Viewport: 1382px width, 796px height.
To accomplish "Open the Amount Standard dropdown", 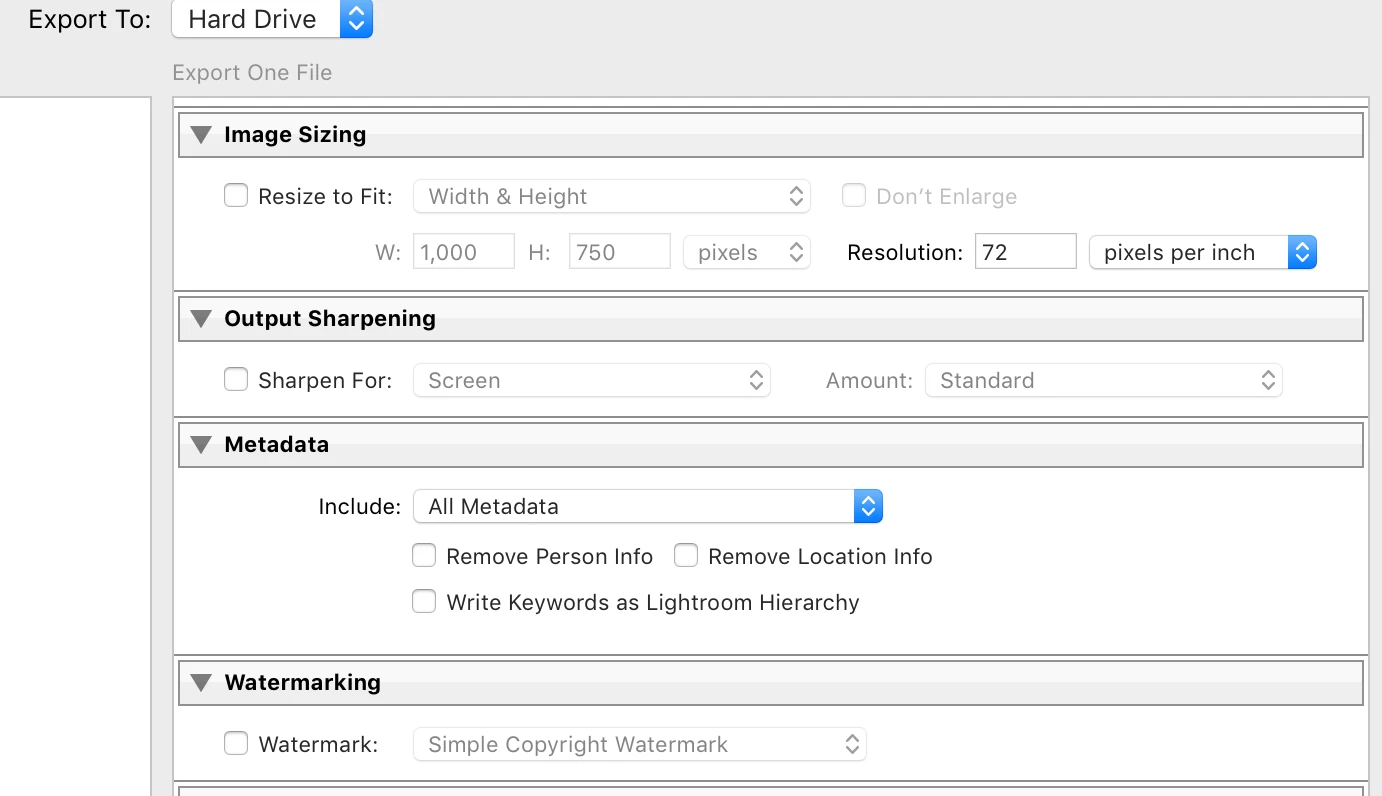I will [x=1103, y=380].
